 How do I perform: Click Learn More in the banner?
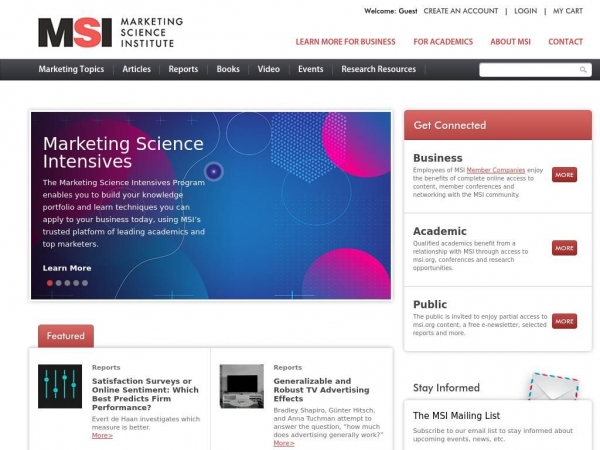click(x=67, y=268)
